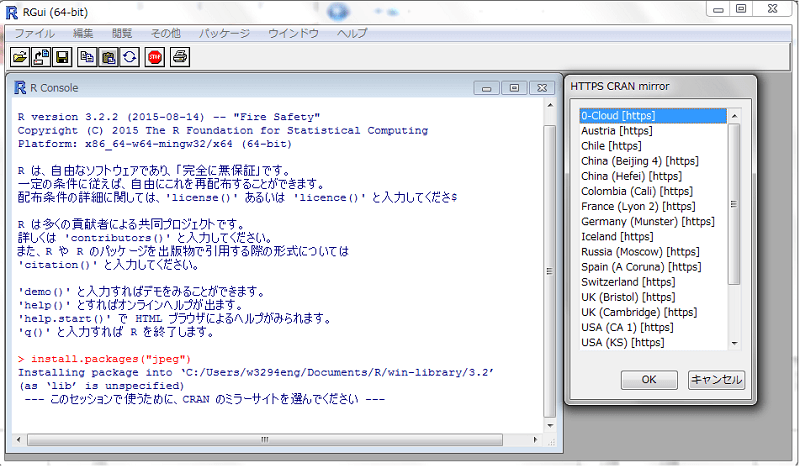Minimize the R Console window

click(486, 88)
